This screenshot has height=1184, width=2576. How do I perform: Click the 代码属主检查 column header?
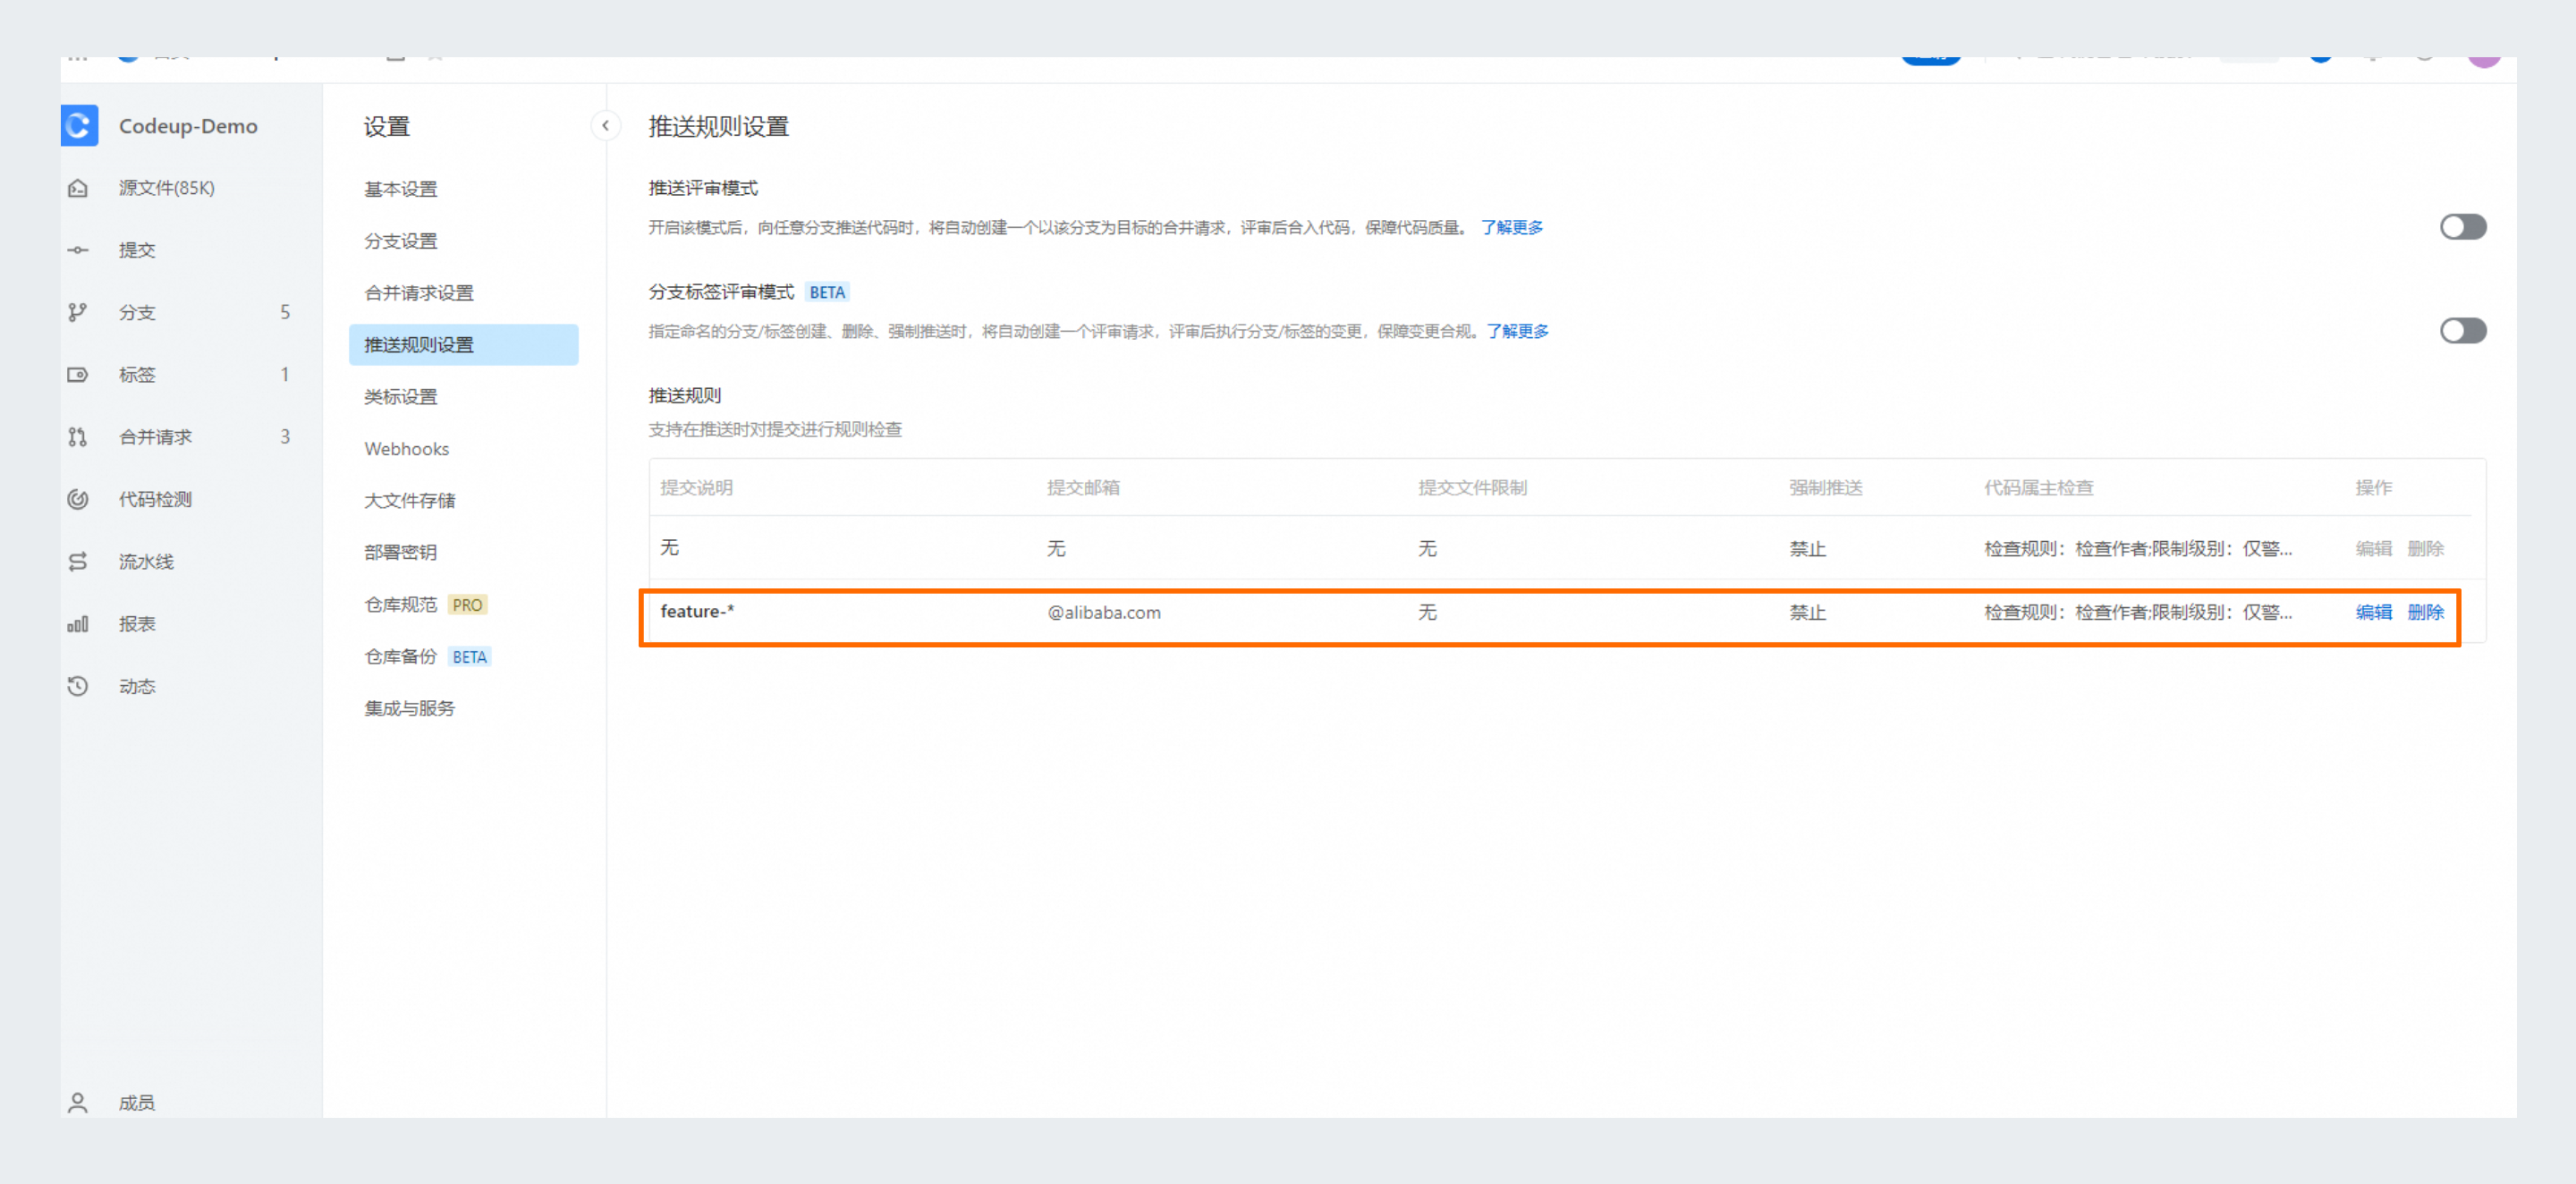click(2039, 488)
